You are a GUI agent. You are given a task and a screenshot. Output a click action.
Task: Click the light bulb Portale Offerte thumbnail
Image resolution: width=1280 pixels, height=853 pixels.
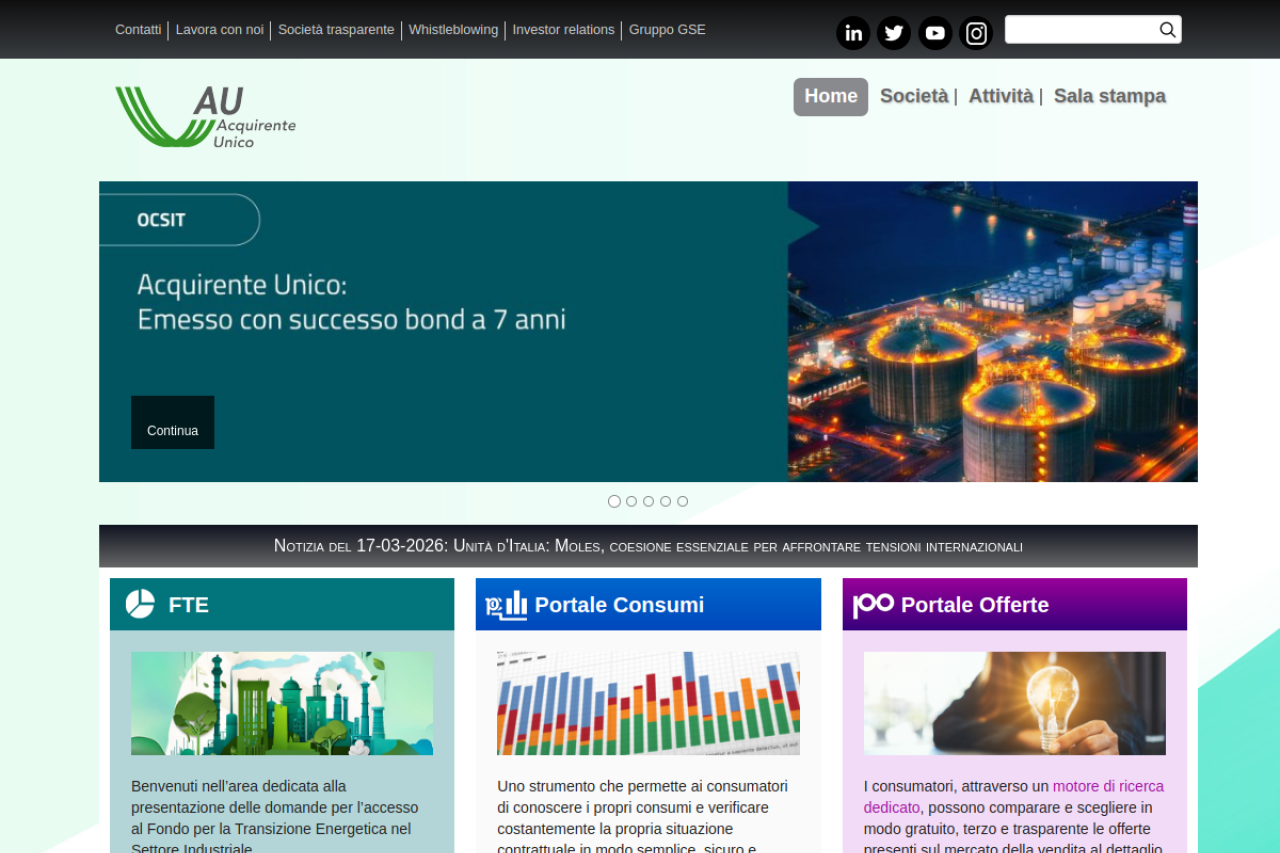1014,703
